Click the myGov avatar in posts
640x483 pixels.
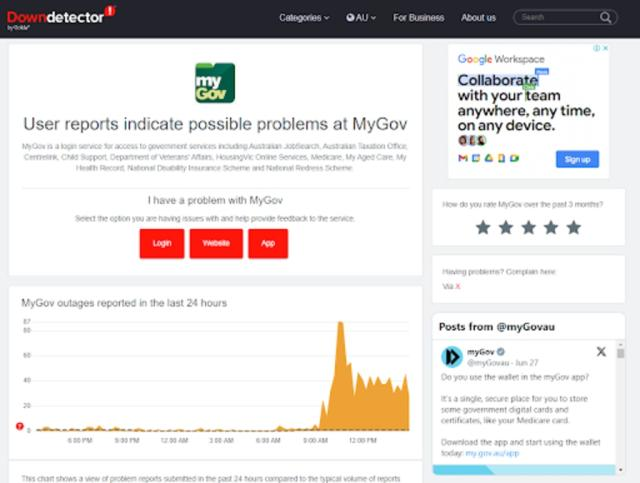(x=452, y=356)
